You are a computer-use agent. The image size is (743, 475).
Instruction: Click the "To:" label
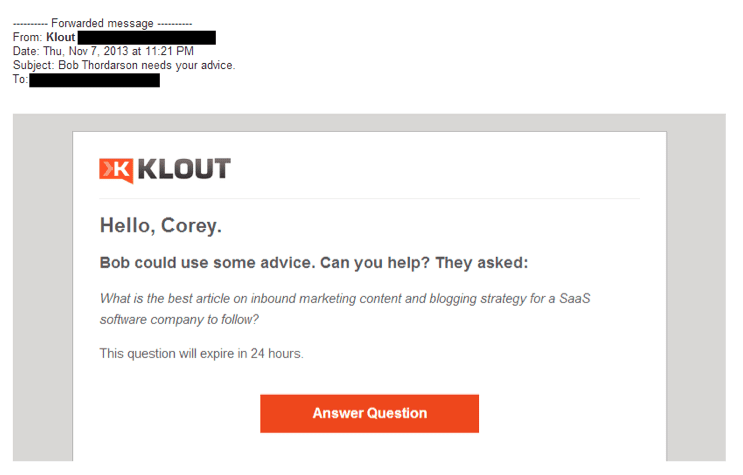click(20, 79)
